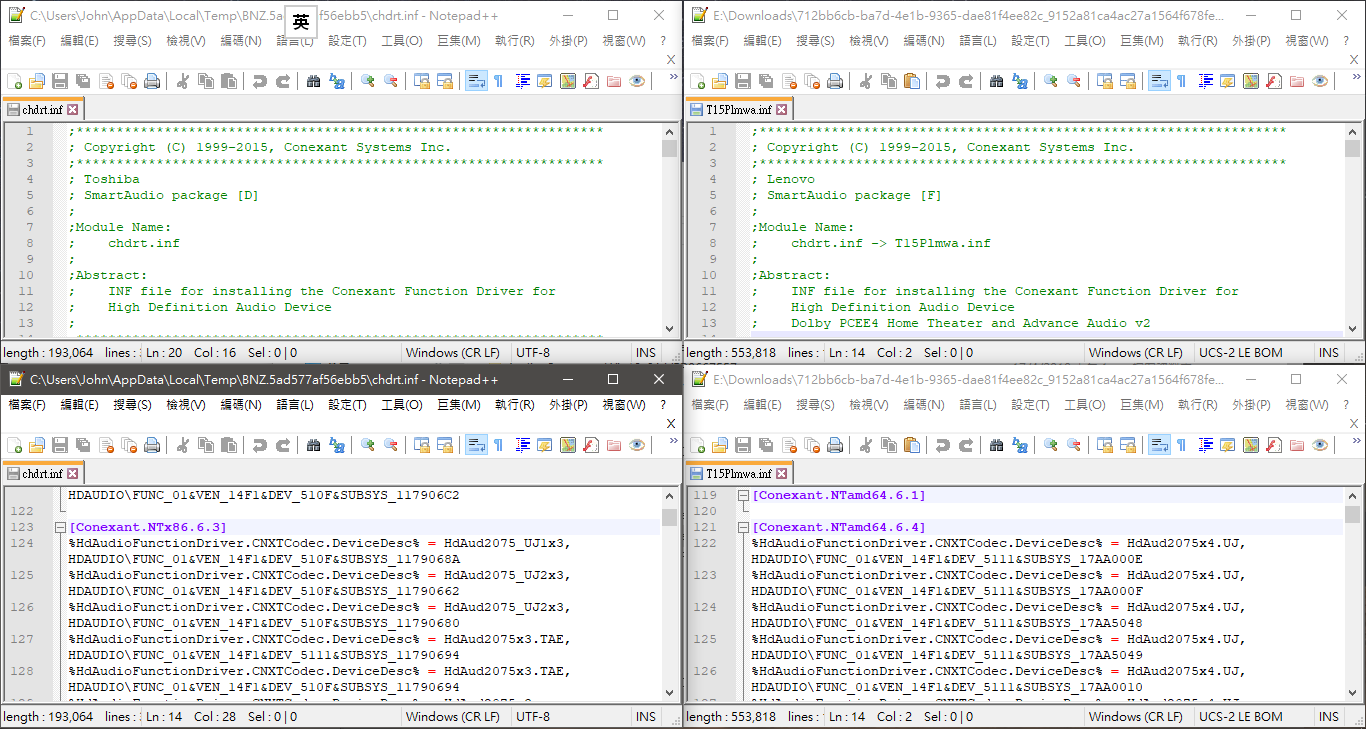
Task: Click ? help menu in bottom-right window
Action: 1346,405
